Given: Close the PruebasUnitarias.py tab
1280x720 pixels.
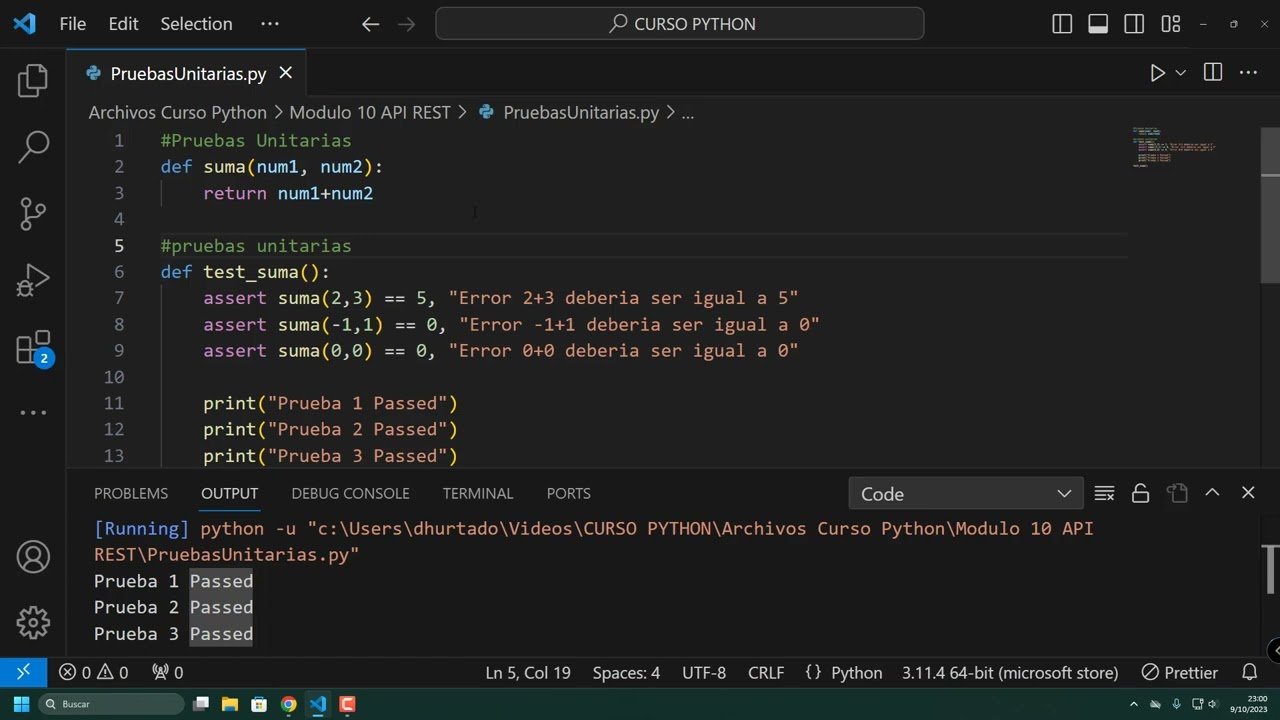Looking at the screenshot, I should (x=285, y=73).
